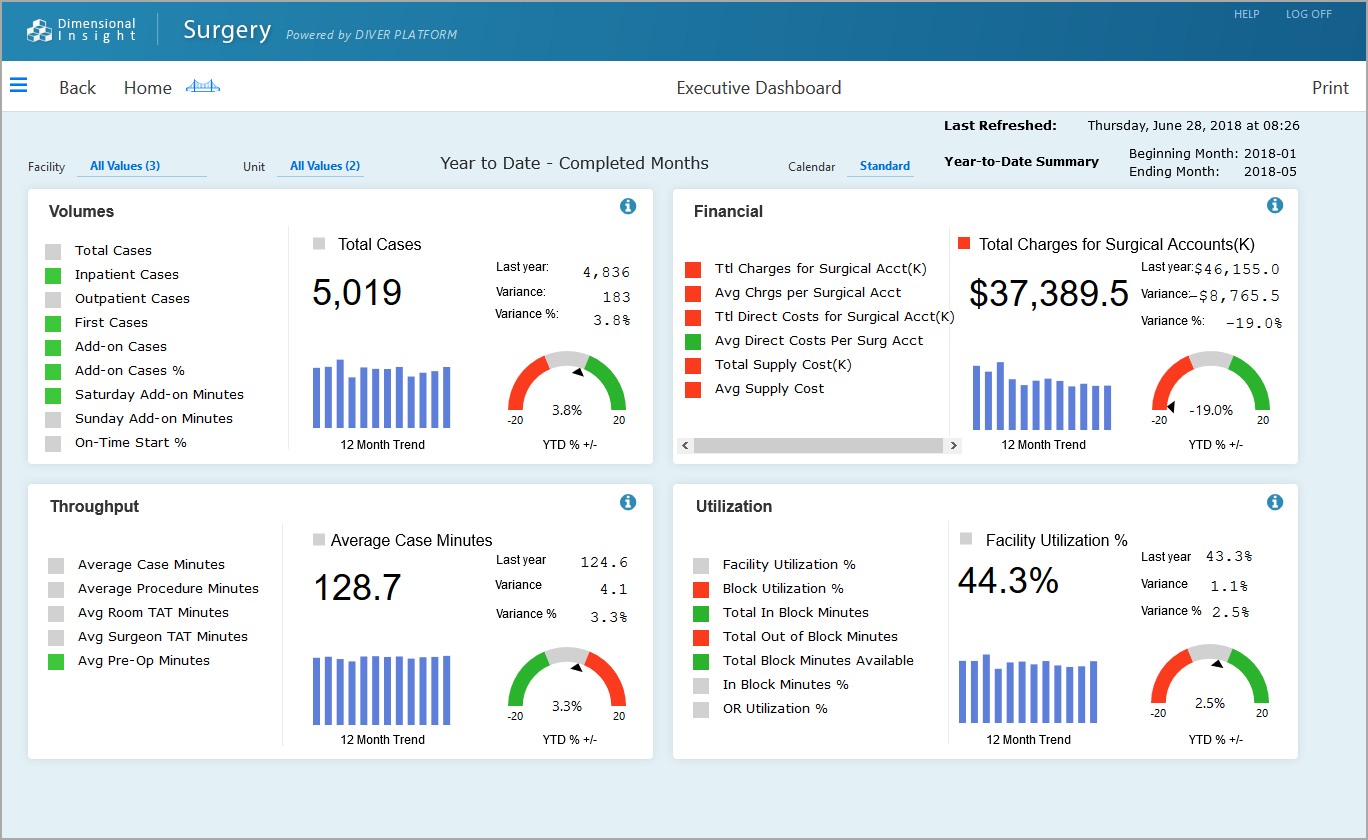Click the Print link
The width and height of the screenshot is (1368, 840).
click(x=1330, y=88)
